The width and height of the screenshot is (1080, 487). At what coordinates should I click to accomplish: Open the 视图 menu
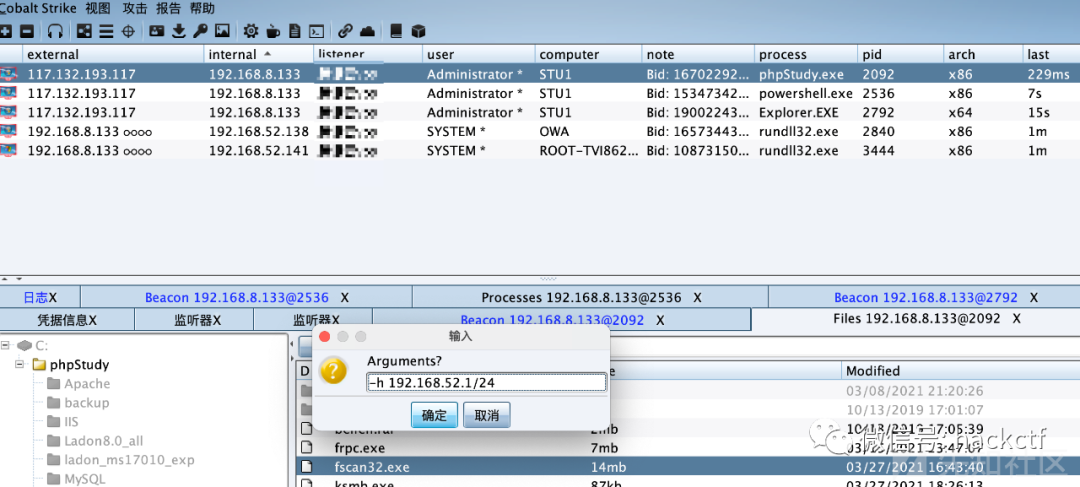coord(98,8)
